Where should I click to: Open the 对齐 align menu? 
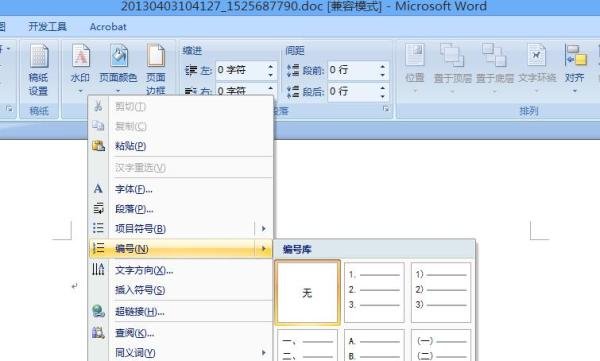click(575, 68)
